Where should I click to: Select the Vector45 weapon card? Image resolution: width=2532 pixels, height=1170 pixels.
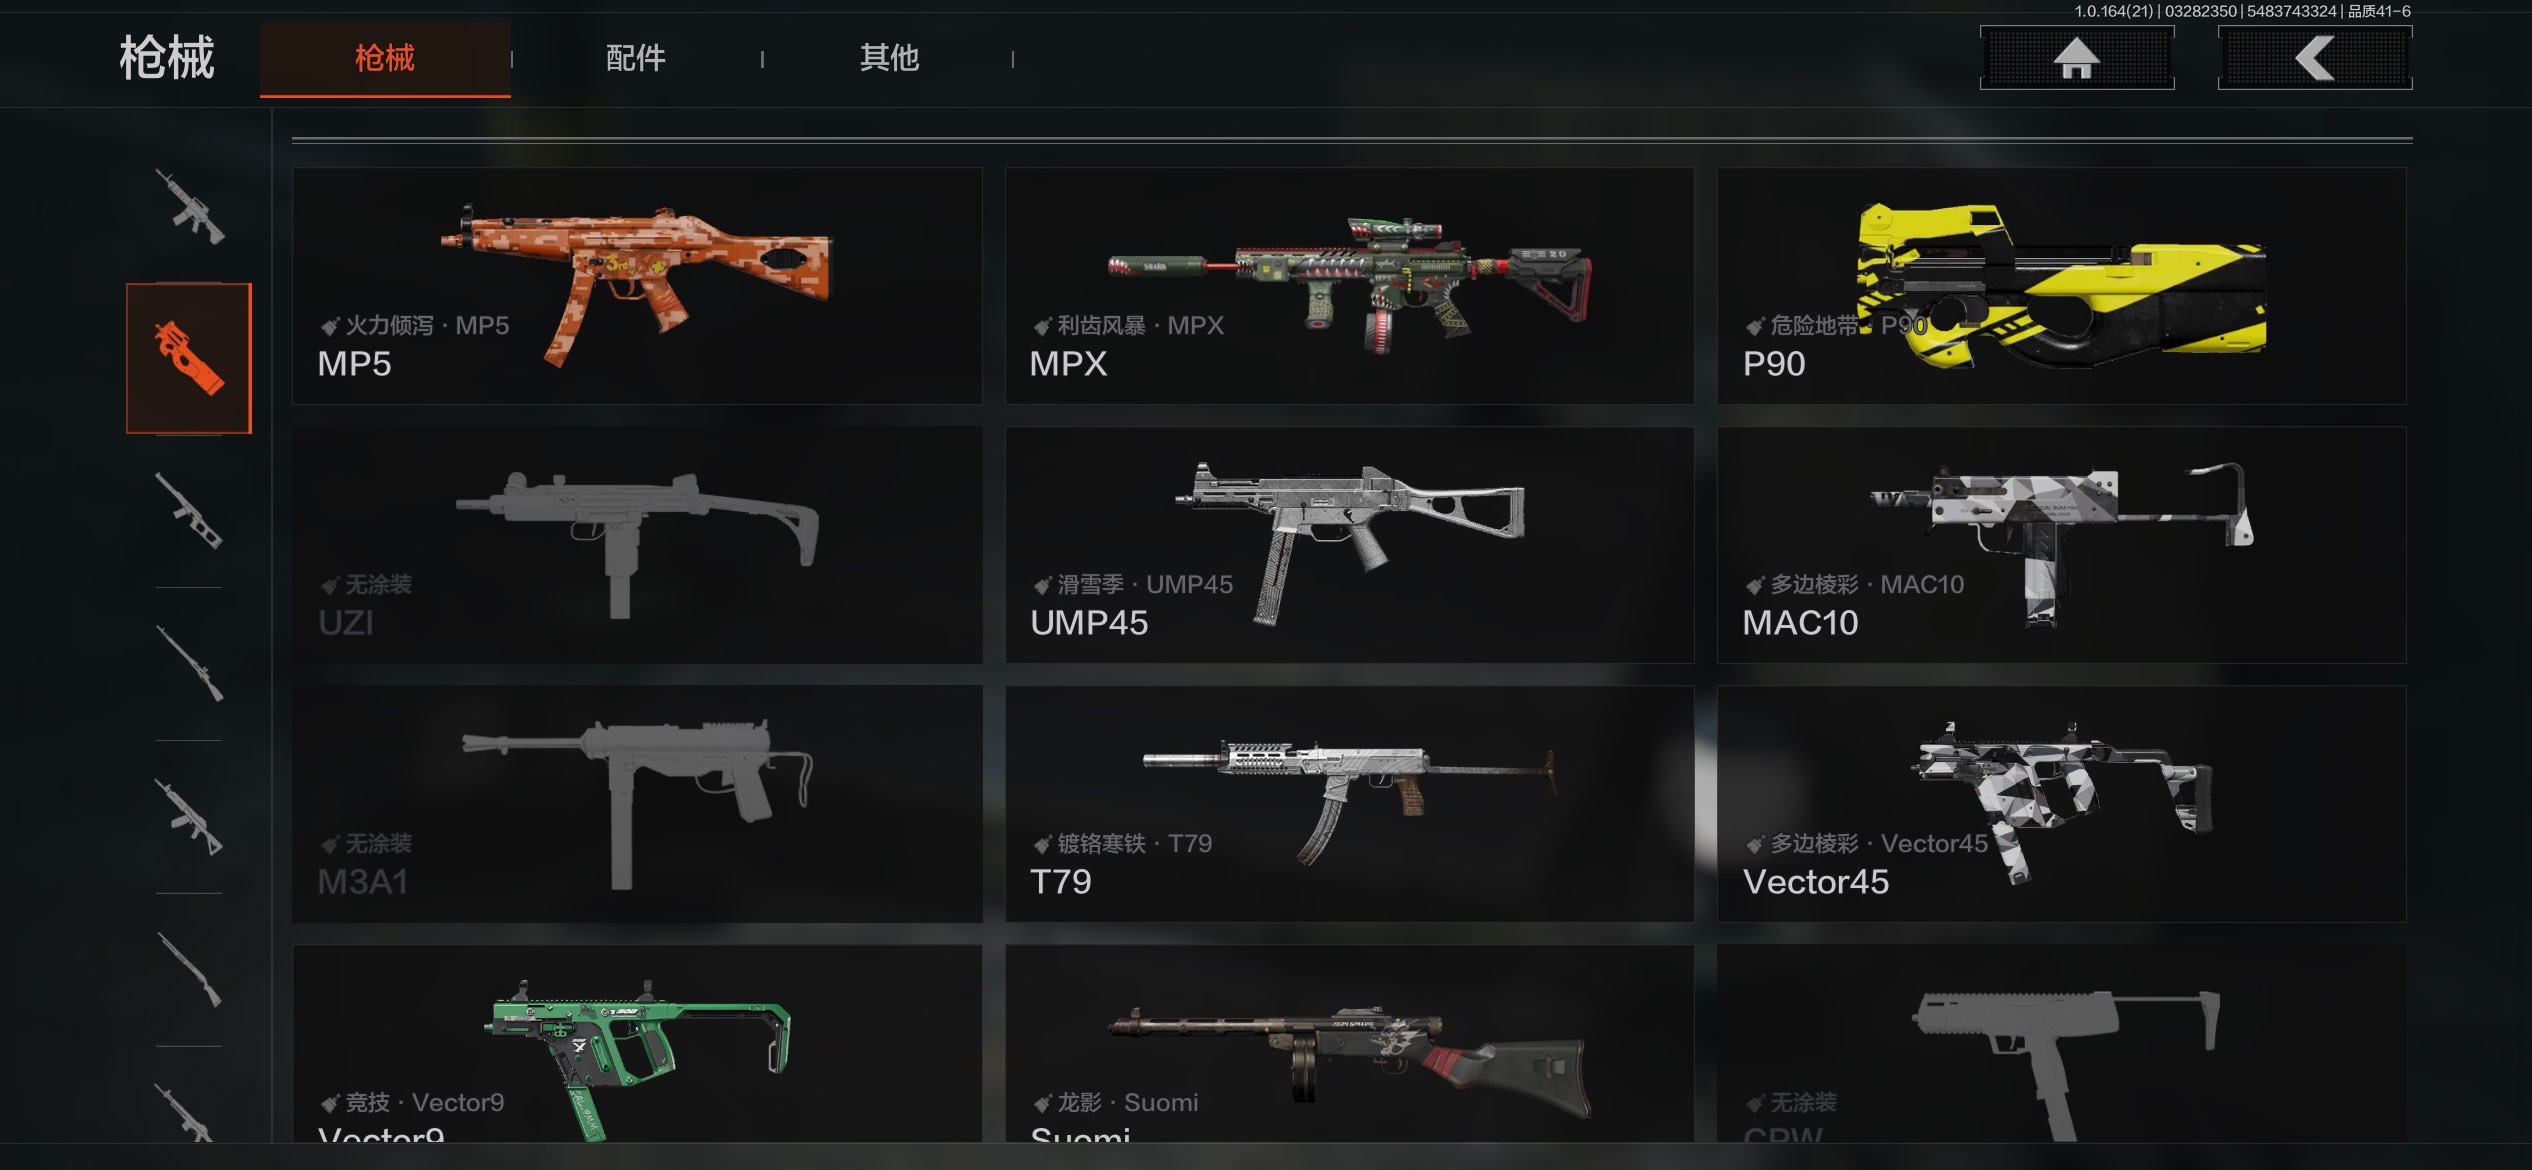[2061, 804]
